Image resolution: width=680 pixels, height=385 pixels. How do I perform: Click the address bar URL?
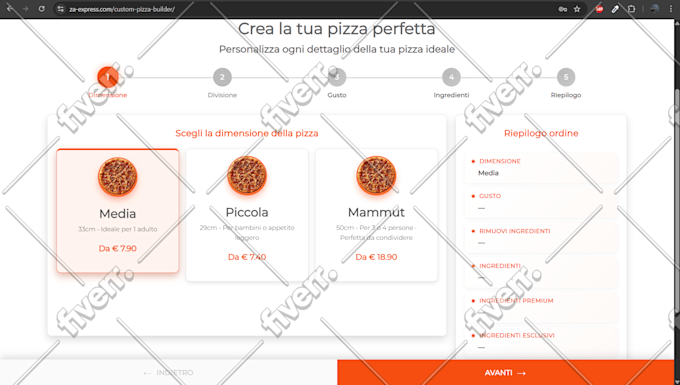pos(122,9)
